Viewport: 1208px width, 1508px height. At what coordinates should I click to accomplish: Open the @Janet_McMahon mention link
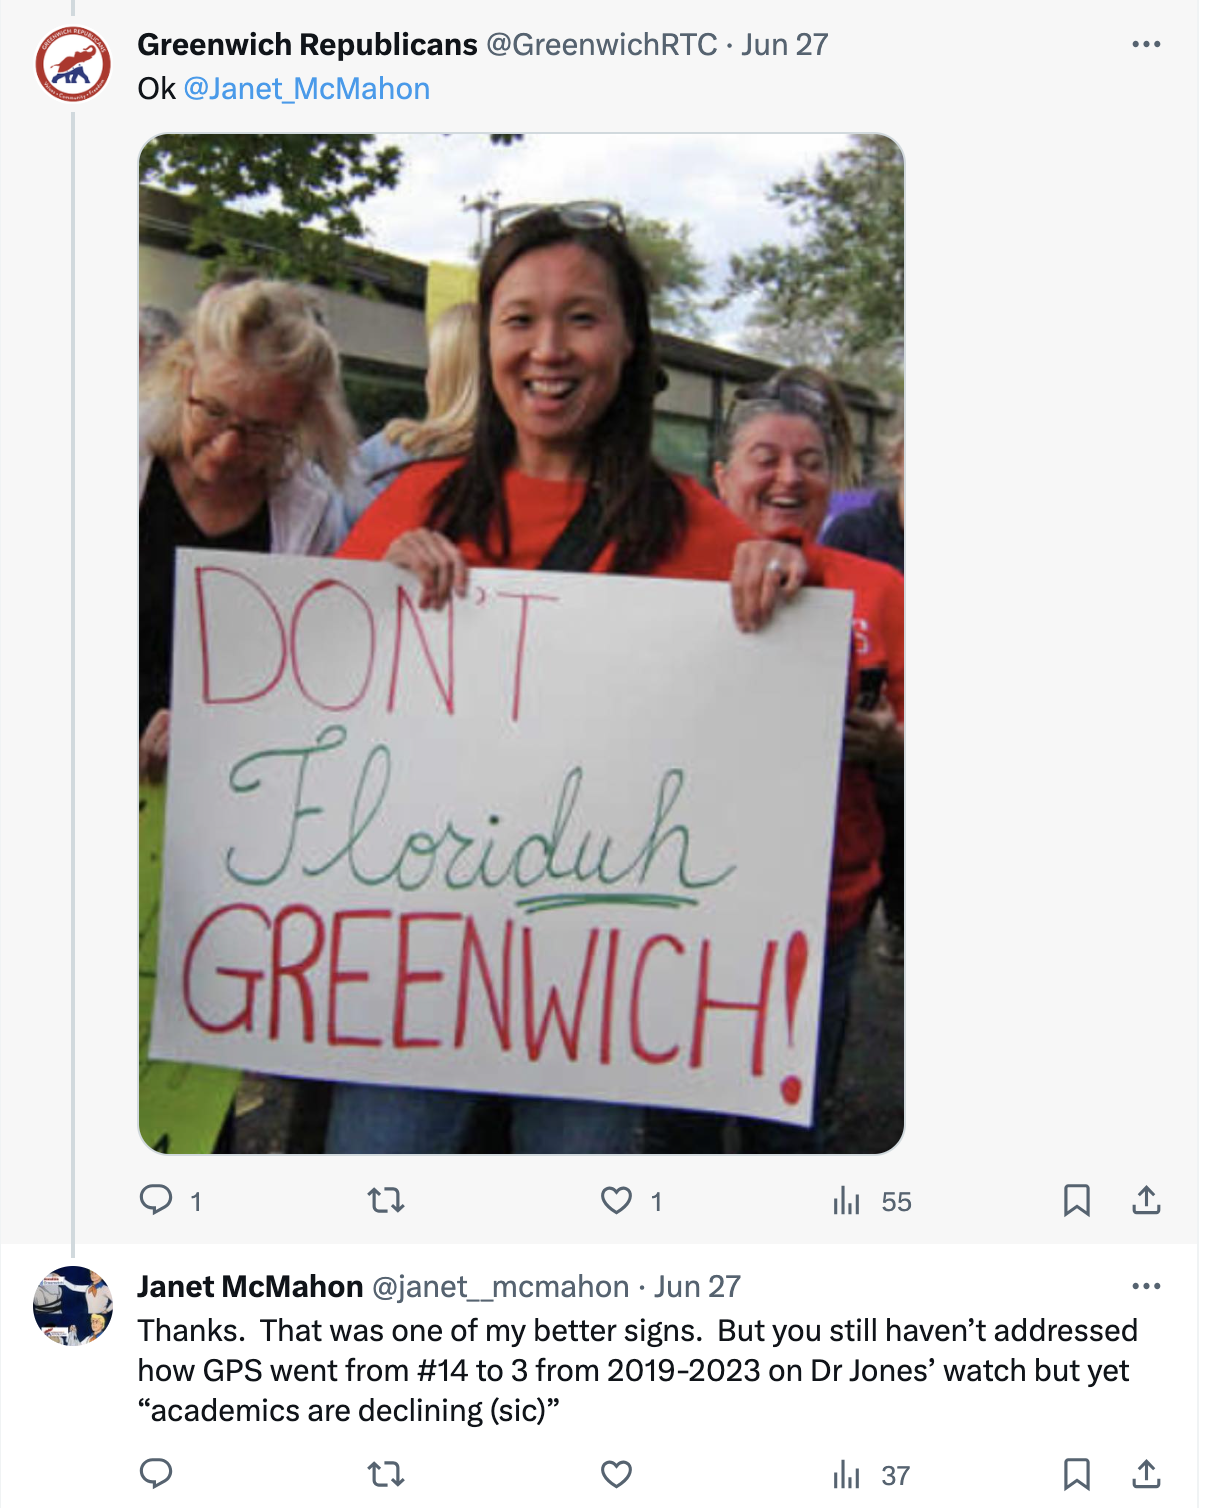307,89
